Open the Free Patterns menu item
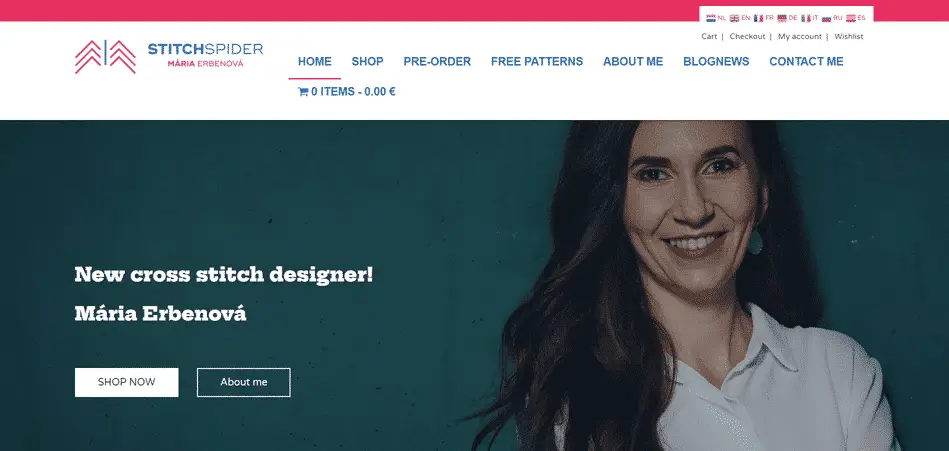The width and height of the screenshot is (949, 451). [x=537, y=62]
